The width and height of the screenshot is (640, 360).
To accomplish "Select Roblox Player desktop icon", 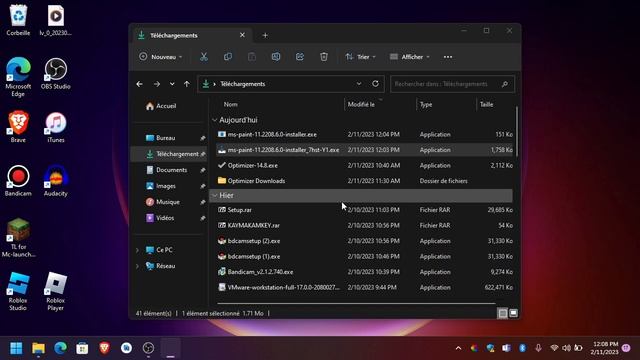I will 56,291.
